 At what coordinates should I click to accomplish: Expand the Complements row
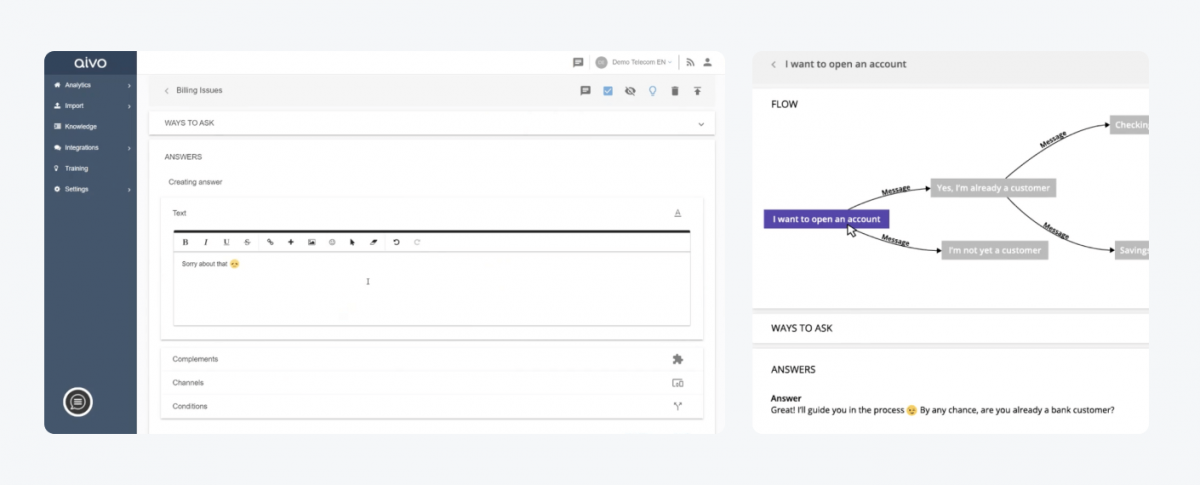[432, 359]
